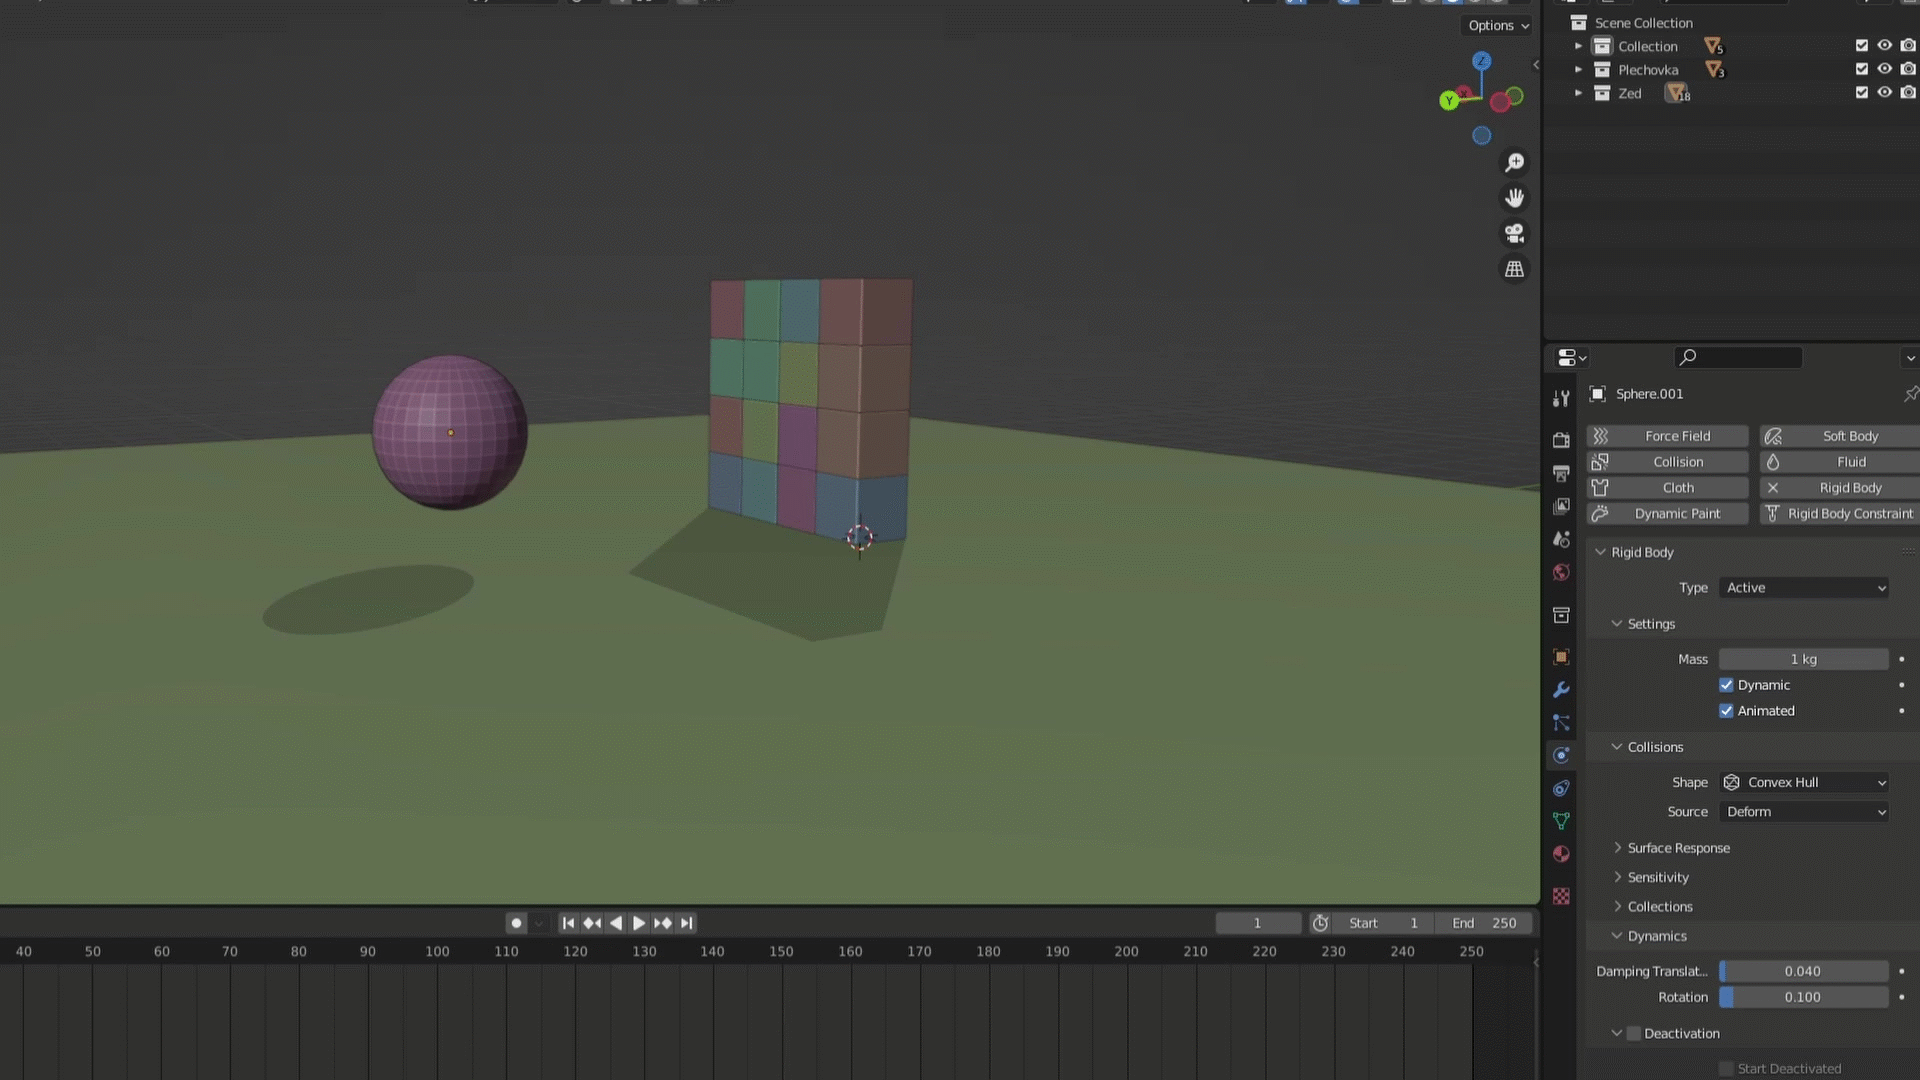Expand the Collections subpanel

(1659, 907)
